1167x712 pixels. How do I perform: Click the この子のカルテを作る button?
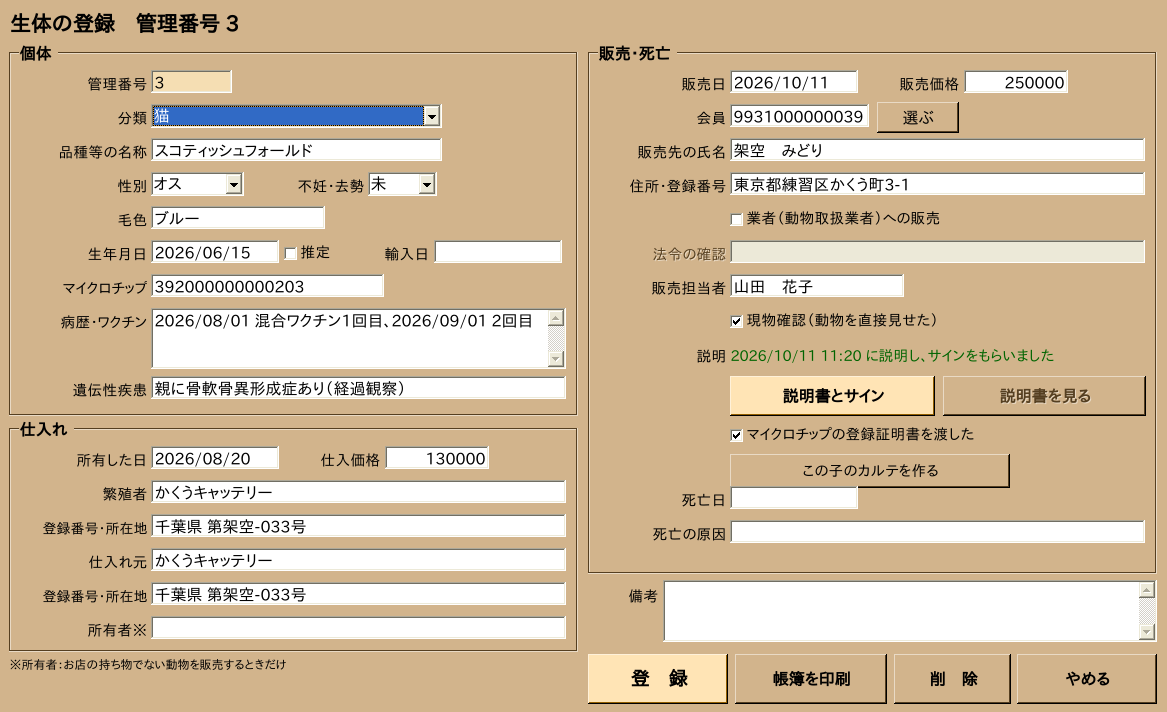[869, 471]
